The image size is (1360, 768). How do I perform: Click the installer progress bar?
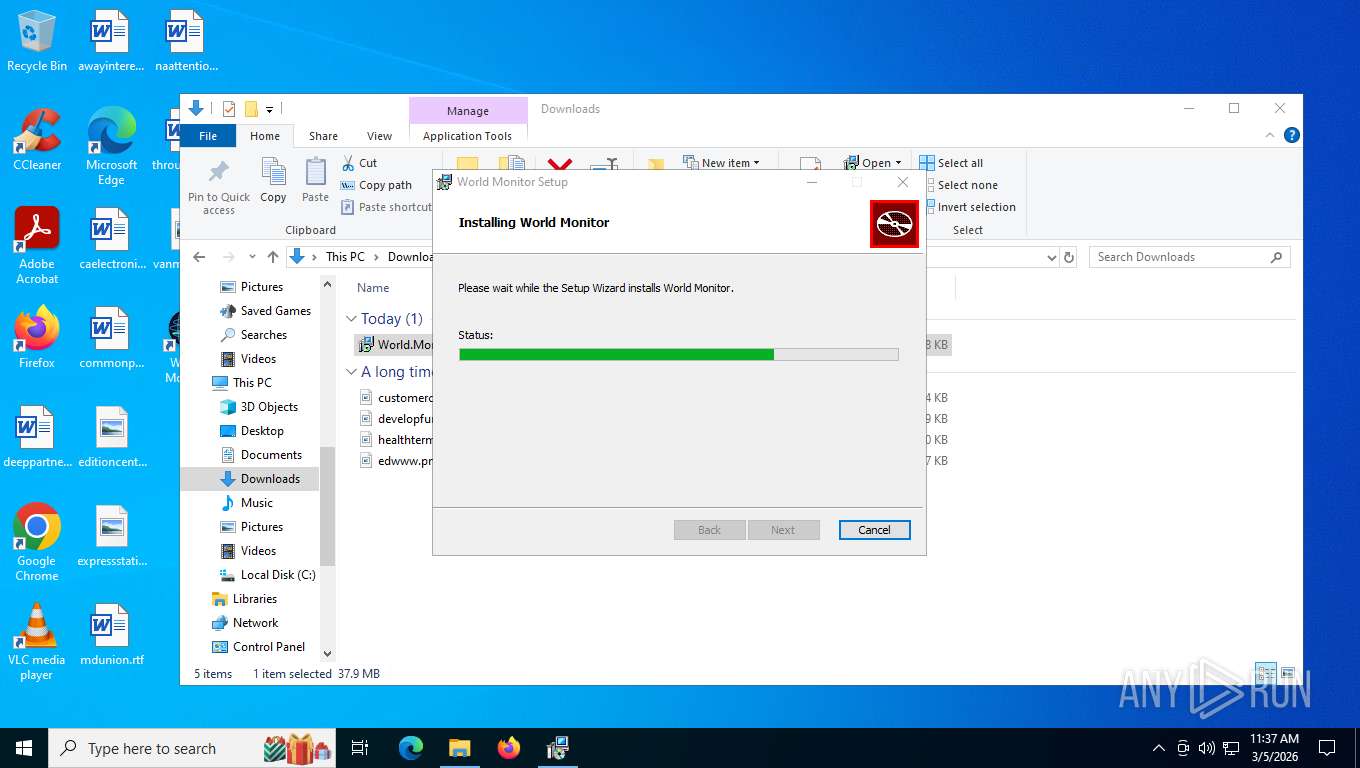click(x=678, y=354)
